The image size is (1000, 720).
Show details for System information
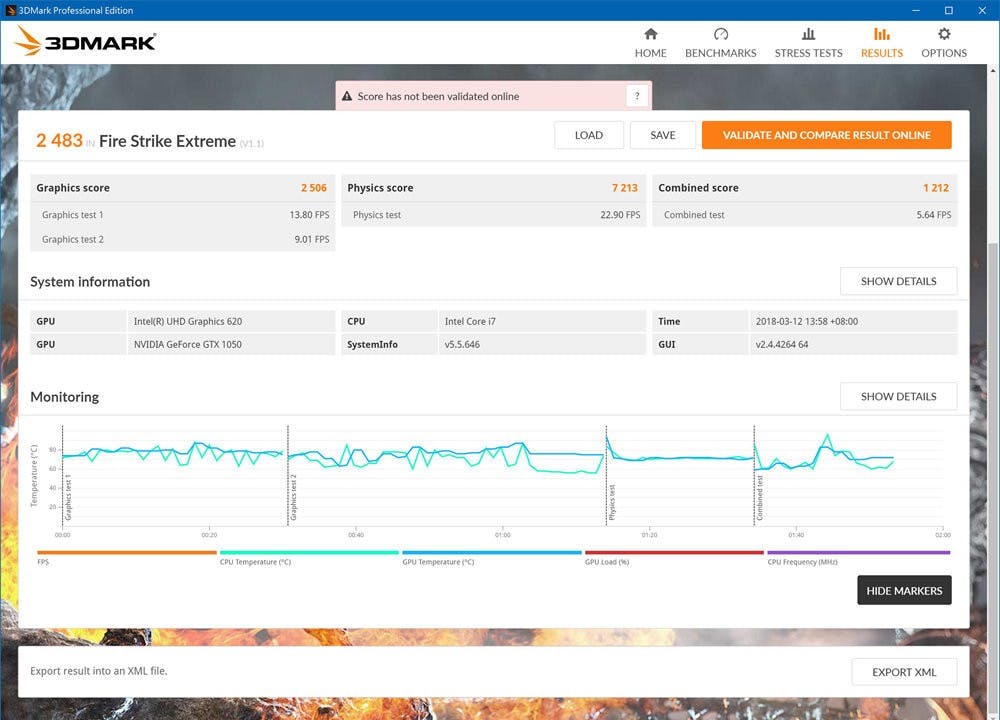point(899,281)
